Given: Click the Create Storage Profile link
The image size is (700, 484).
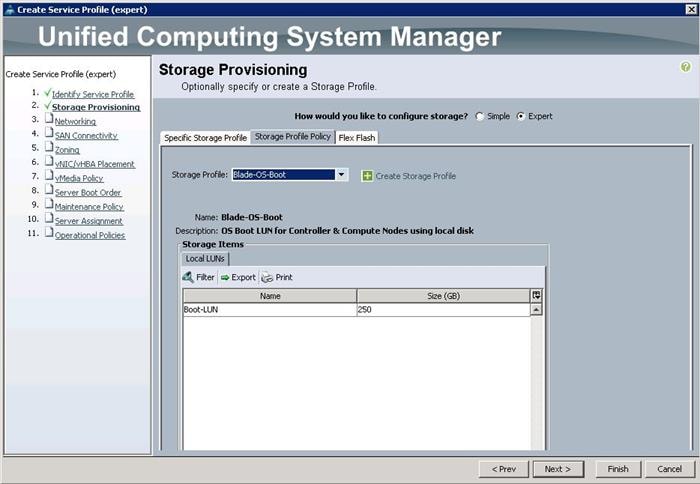Looking at the screenshot, I should (416, 176).
